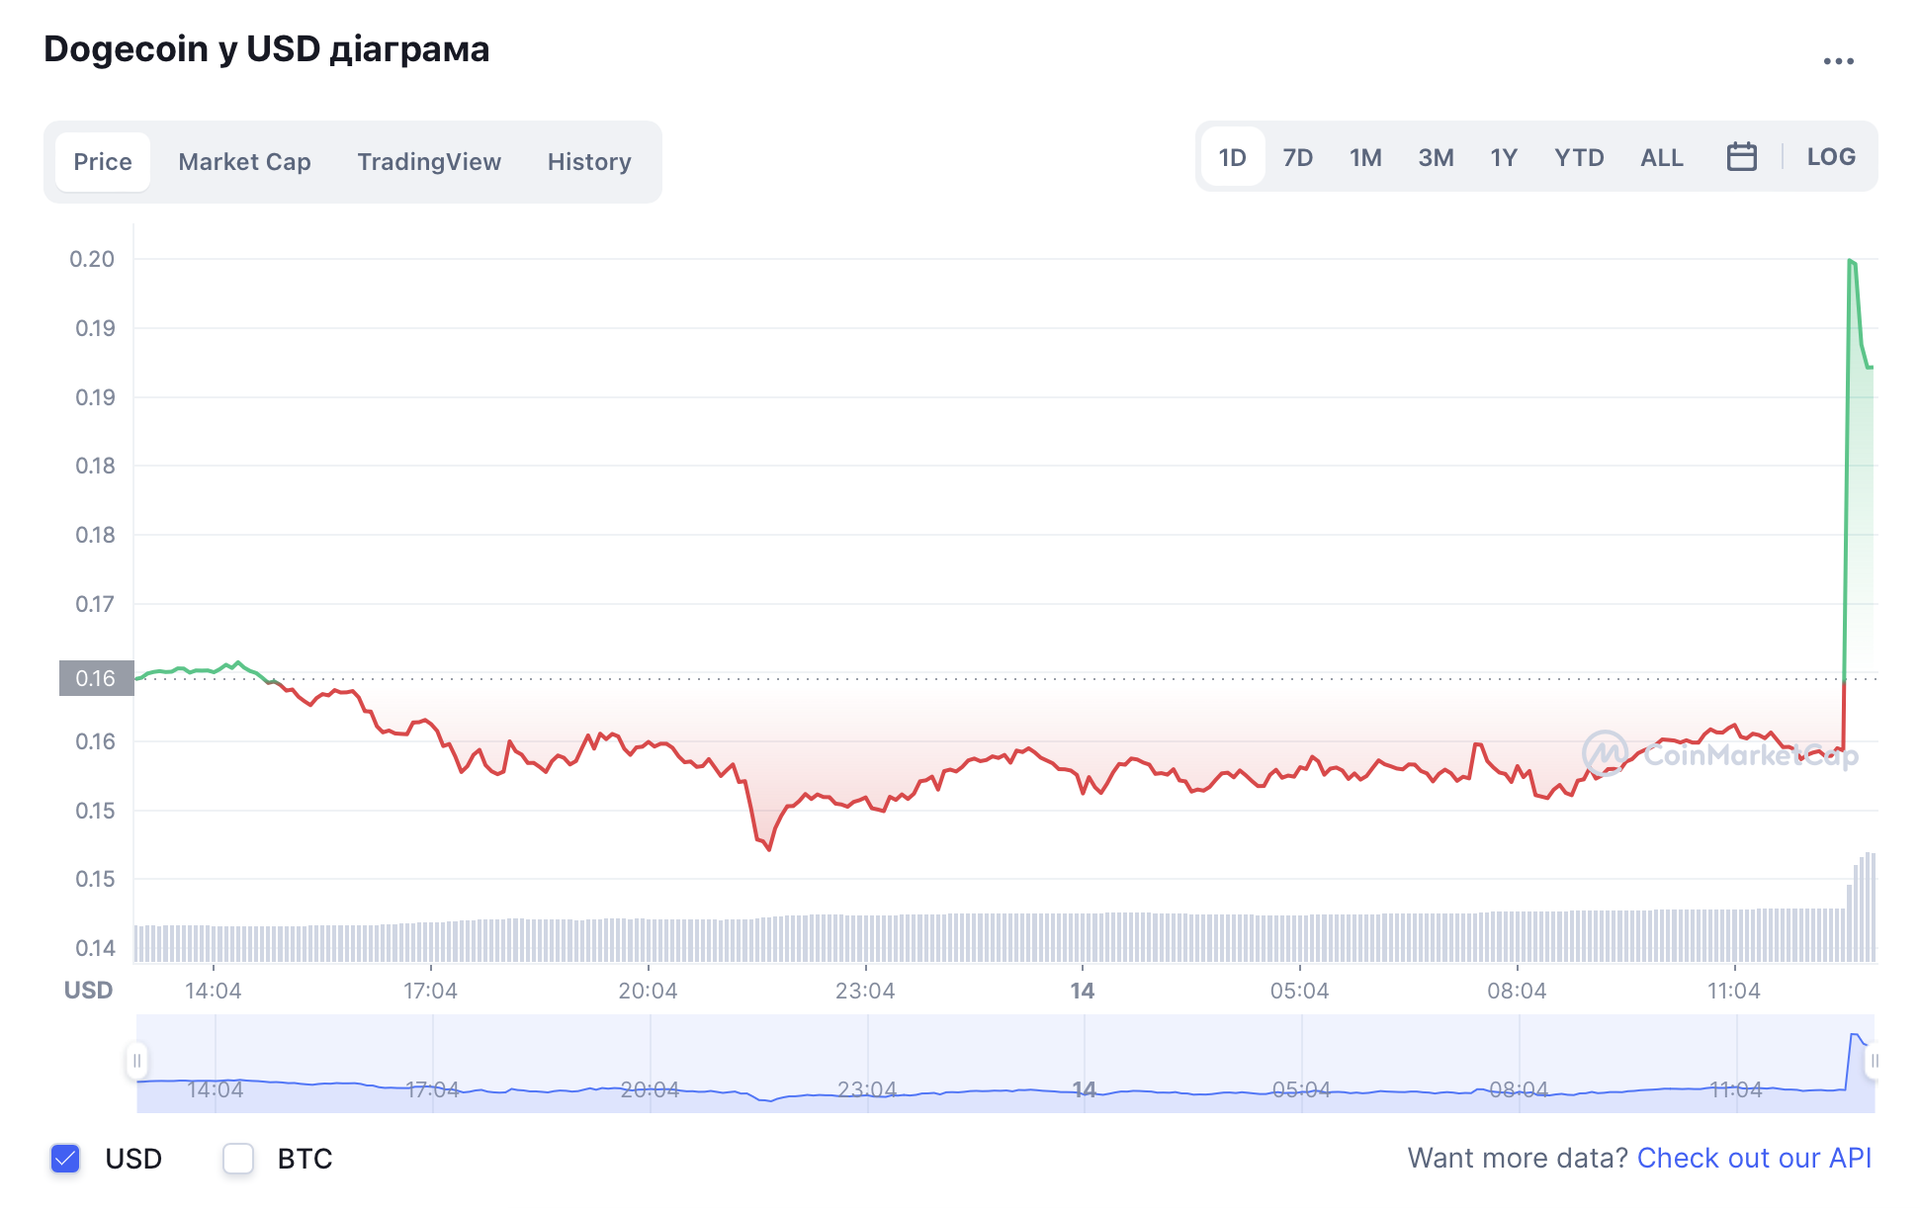Toggle LOG scale on the chart

[1831, 157]
